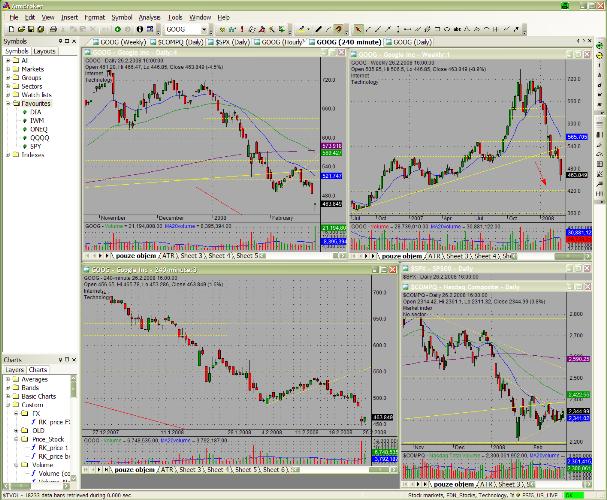Image resolution: width=607 pixels, height=500 pixels.
Task: Open the Layouts tab in Symbols panel
Action: click(44, 51)
